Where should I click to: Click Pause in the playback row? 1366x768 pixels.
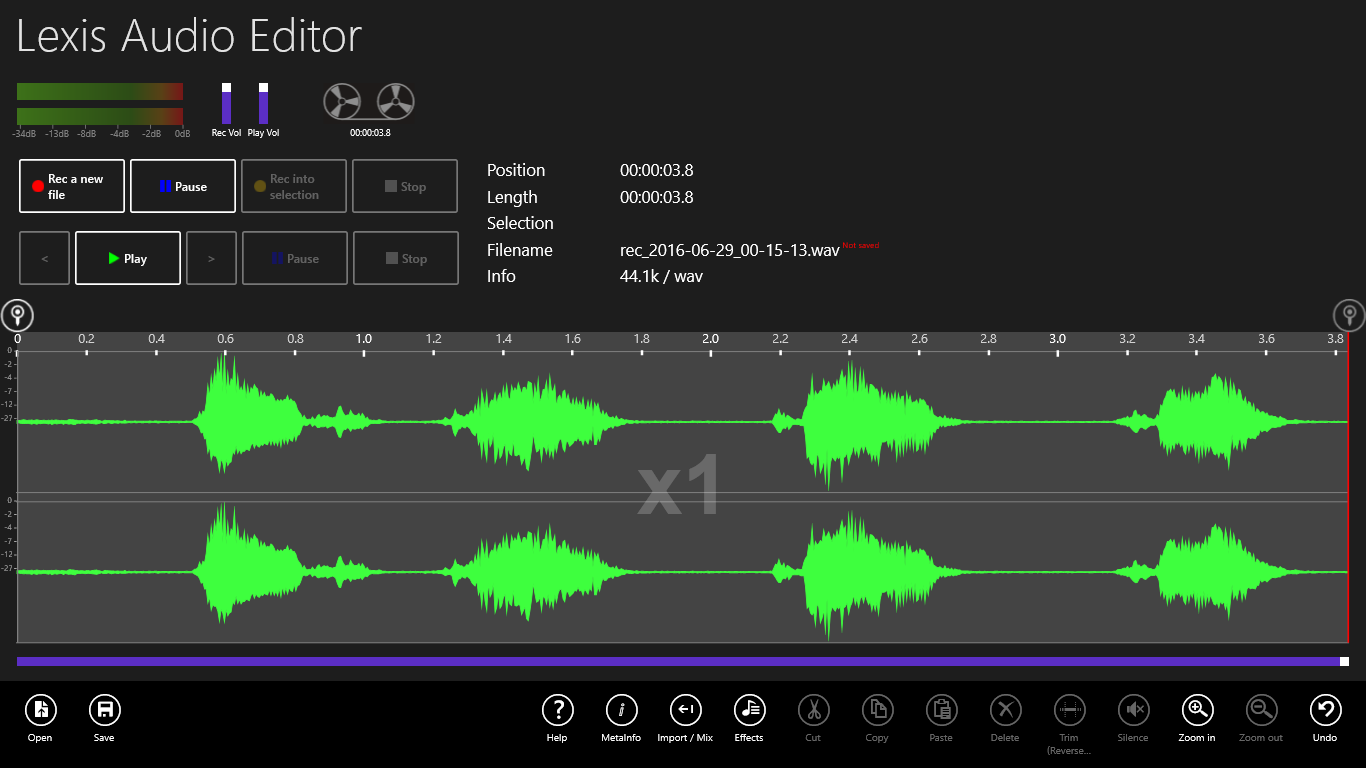click(x=295, y=258)
